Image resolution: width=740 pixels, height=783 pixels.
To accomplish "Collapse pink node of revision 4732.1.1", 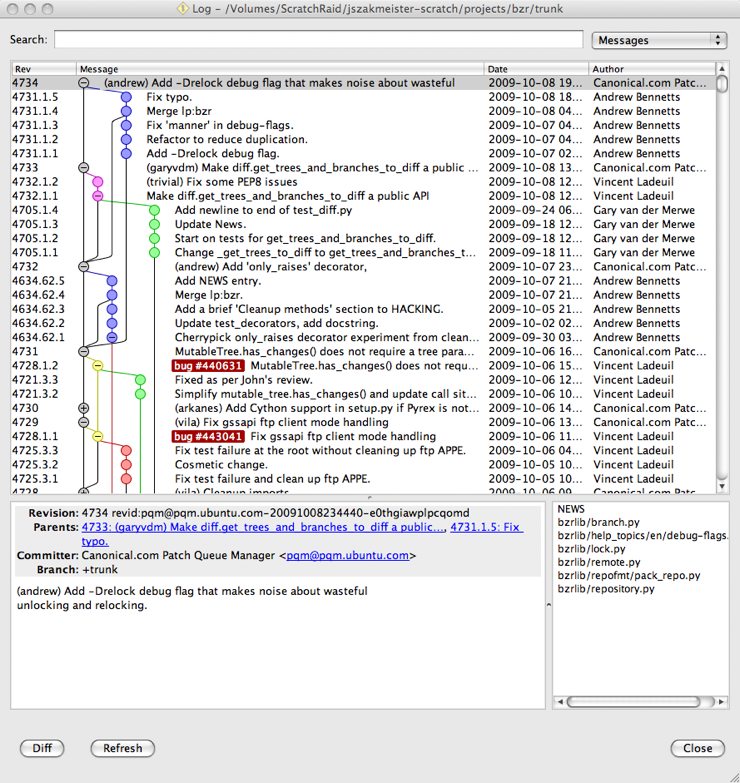I will 98,196.
